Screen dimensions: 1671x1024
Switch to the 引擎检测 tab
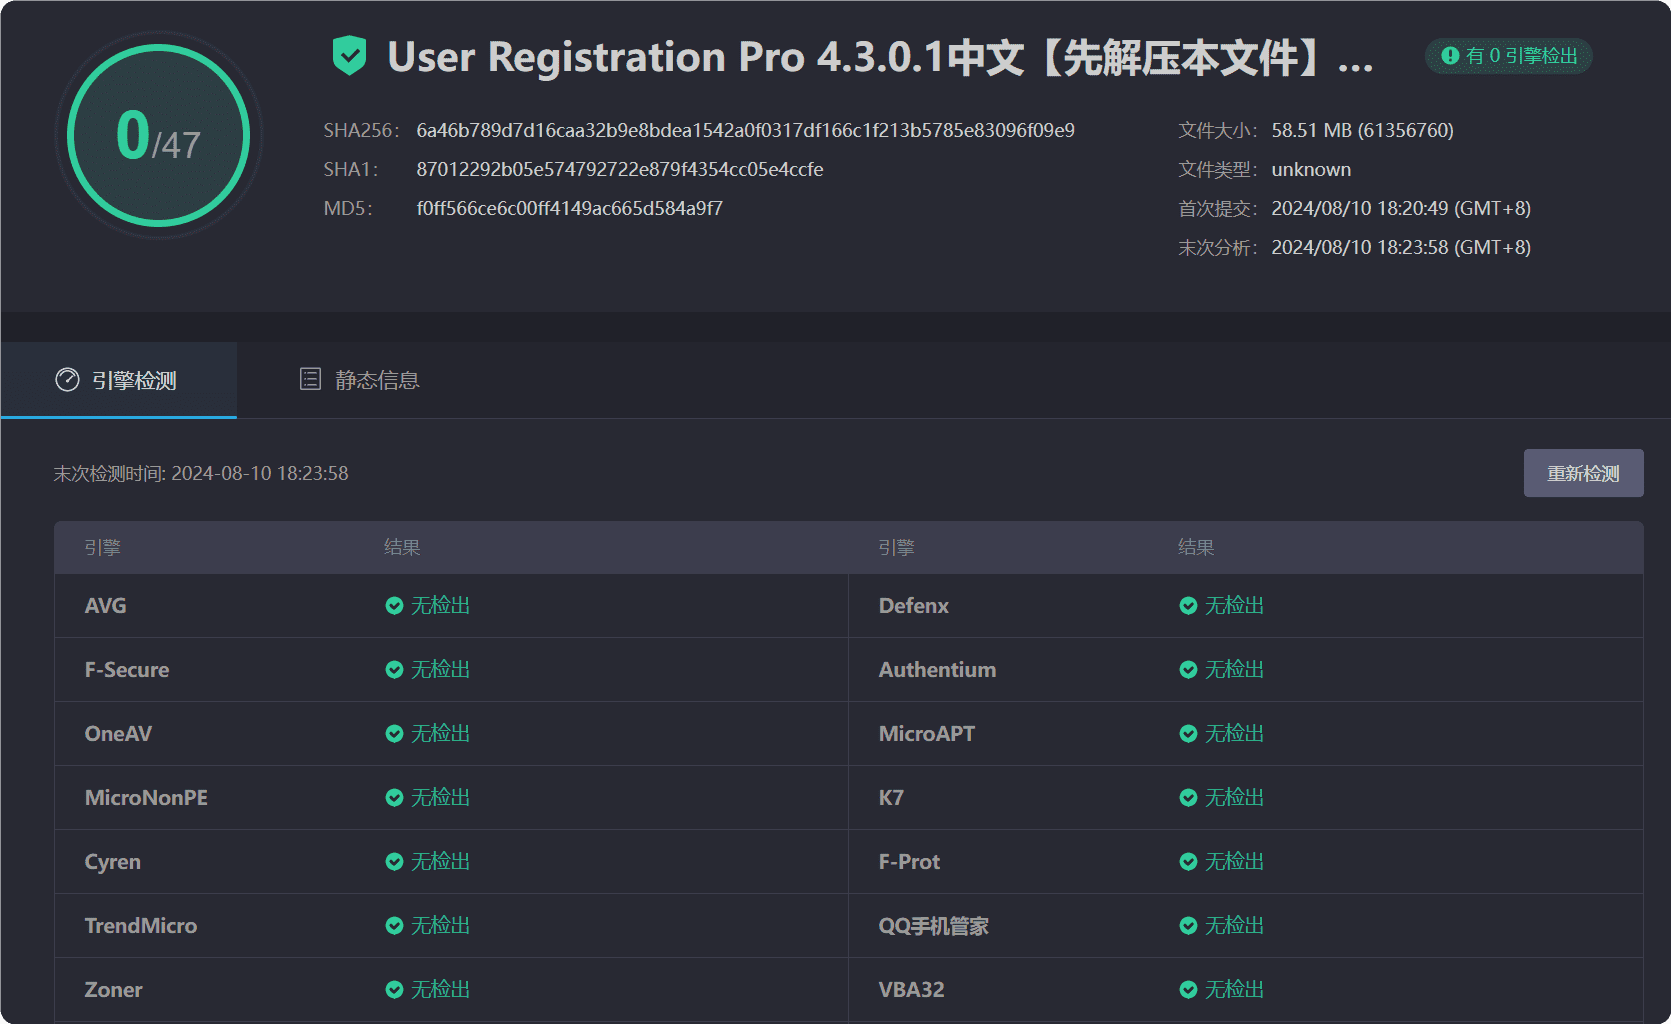[118, 380]
